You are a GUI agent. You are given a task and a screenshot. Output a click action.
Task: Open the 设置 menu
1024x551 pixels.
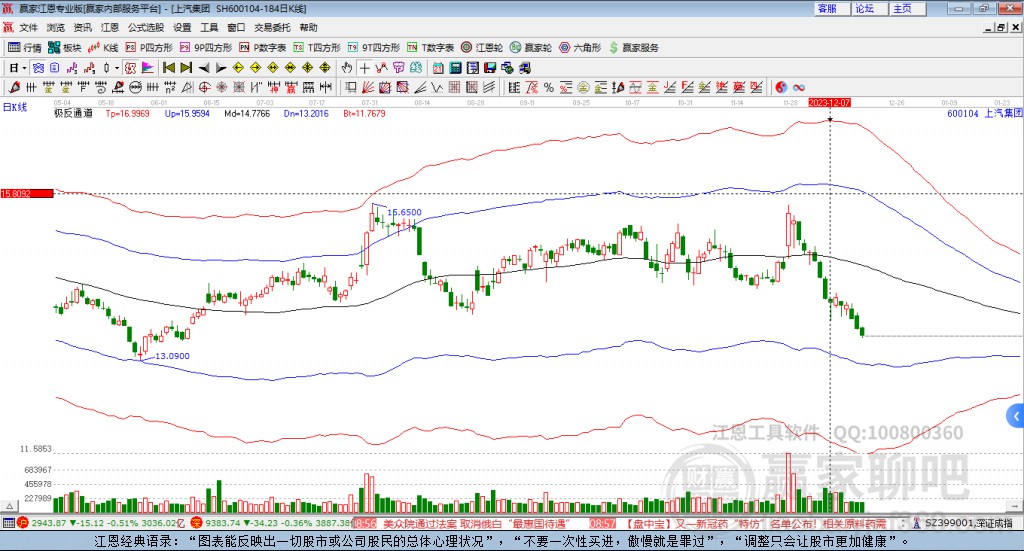pyautogui.click(x=182, y=27)
